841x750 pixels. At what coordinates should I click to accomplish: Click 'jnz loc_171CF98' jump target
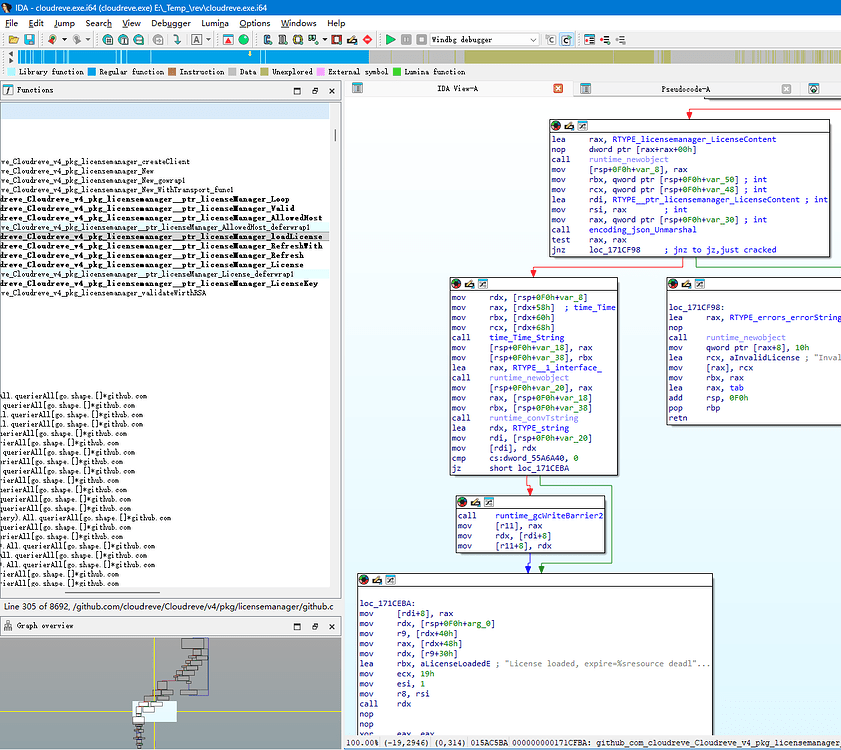(x=614, y=250)
